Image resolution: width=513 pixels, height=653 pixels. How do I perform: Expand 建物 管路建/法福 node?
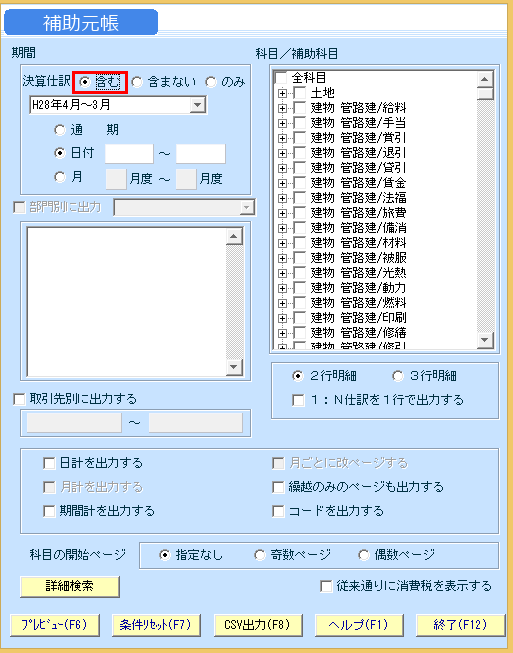click(x=282, y=198)
